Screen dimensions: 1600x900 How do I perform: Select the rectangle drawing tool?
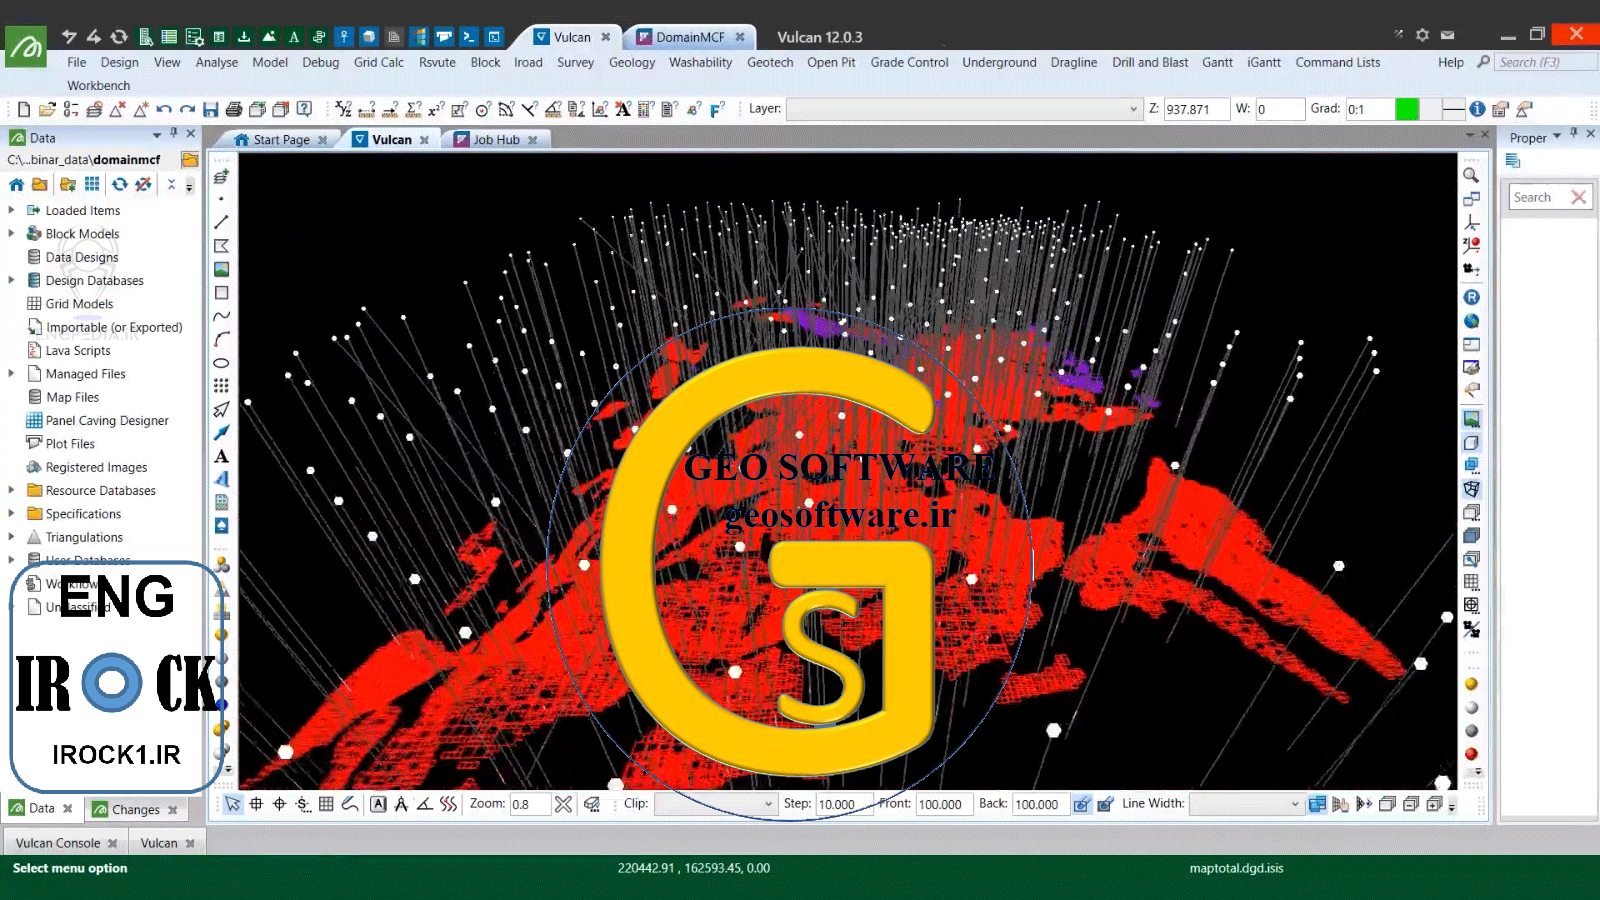(222, 293)
